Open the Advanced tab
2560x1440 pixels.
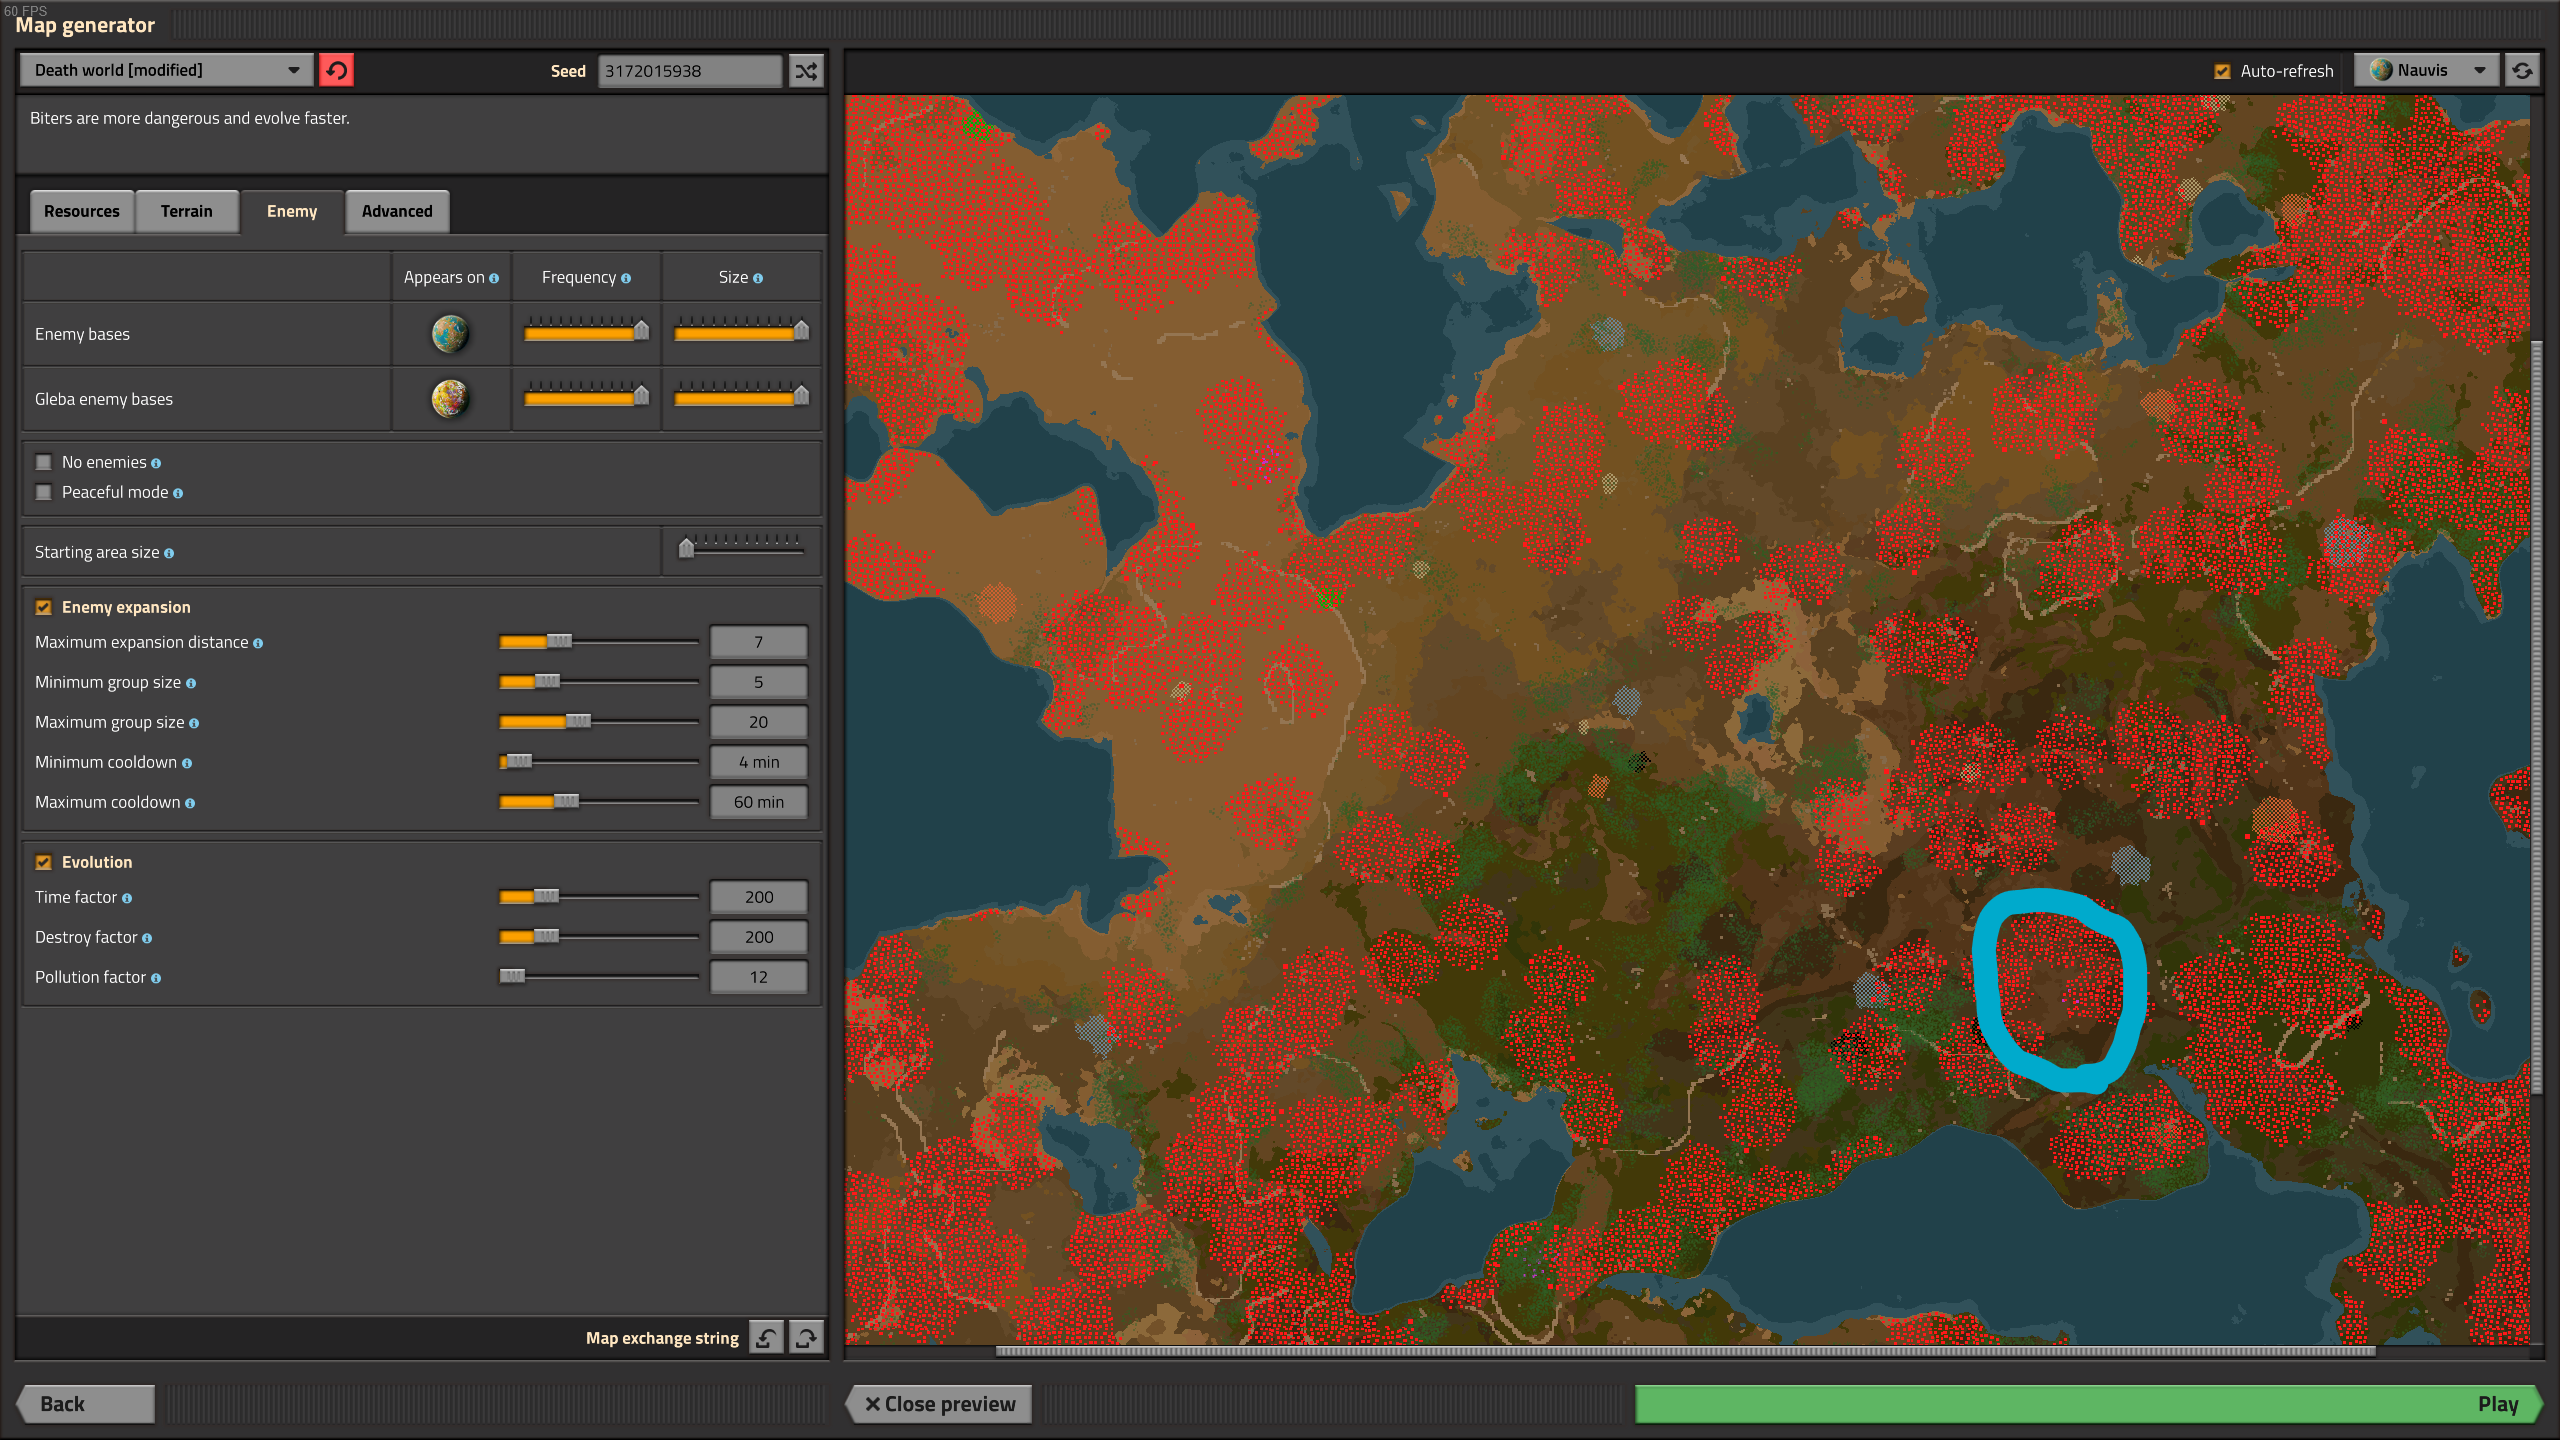pos(397,211)
